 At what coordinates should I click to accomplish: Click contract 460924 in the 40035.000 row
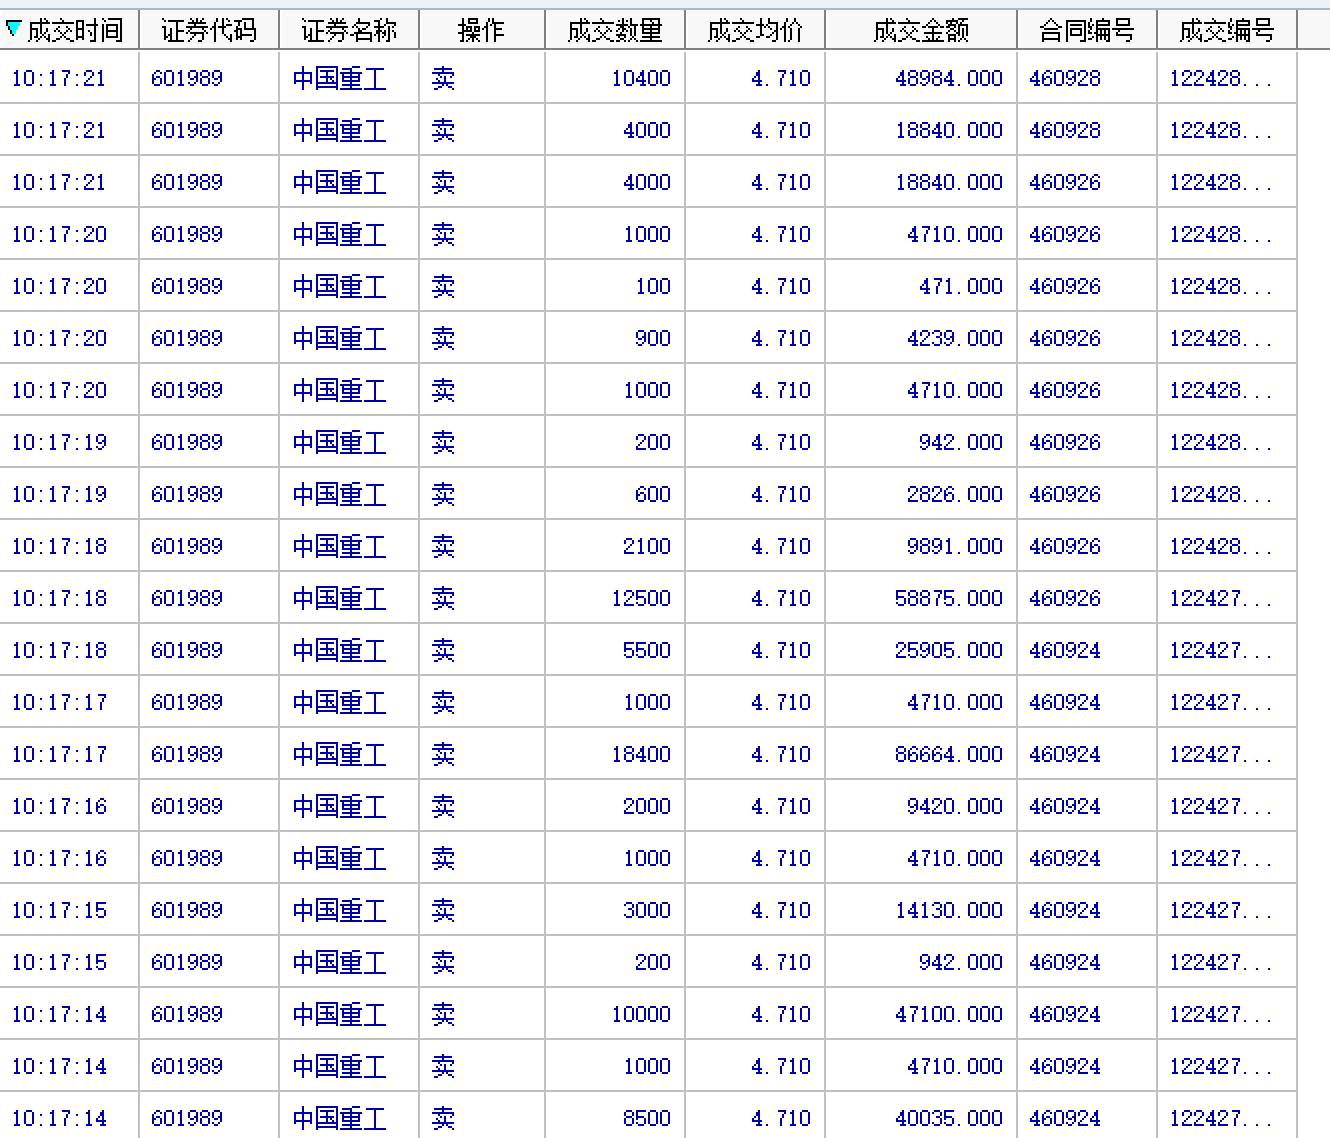coord(1065,1118)
